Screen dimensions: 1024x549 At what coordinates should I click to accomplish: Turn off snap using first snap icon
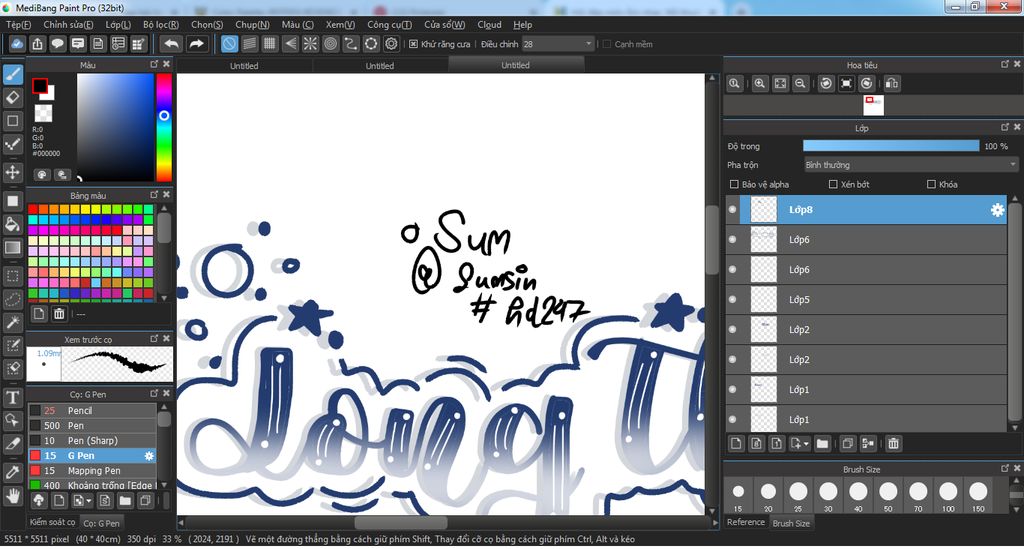point(229,44)
